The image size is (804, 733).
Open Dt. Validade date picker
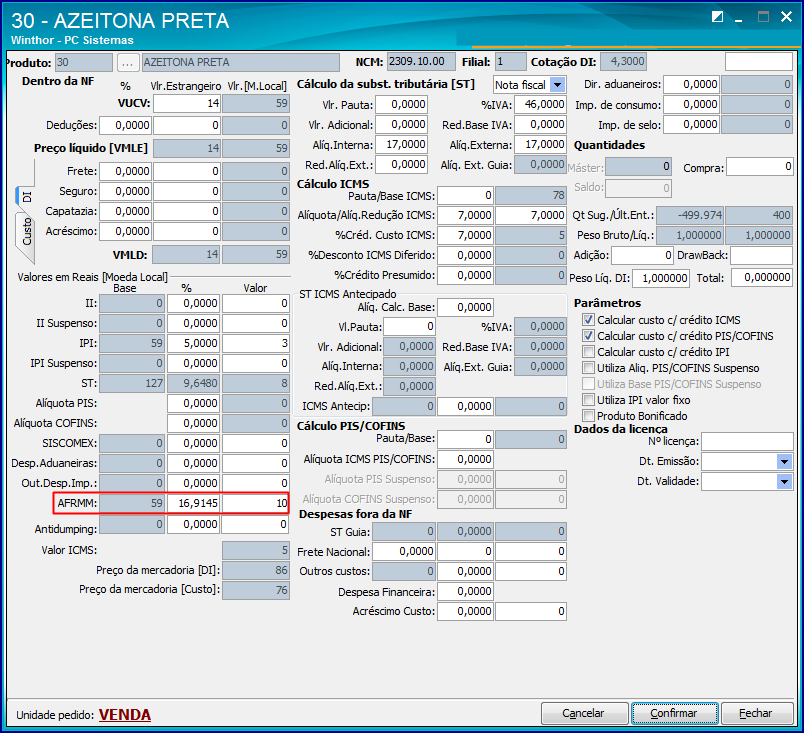(784, 482)
